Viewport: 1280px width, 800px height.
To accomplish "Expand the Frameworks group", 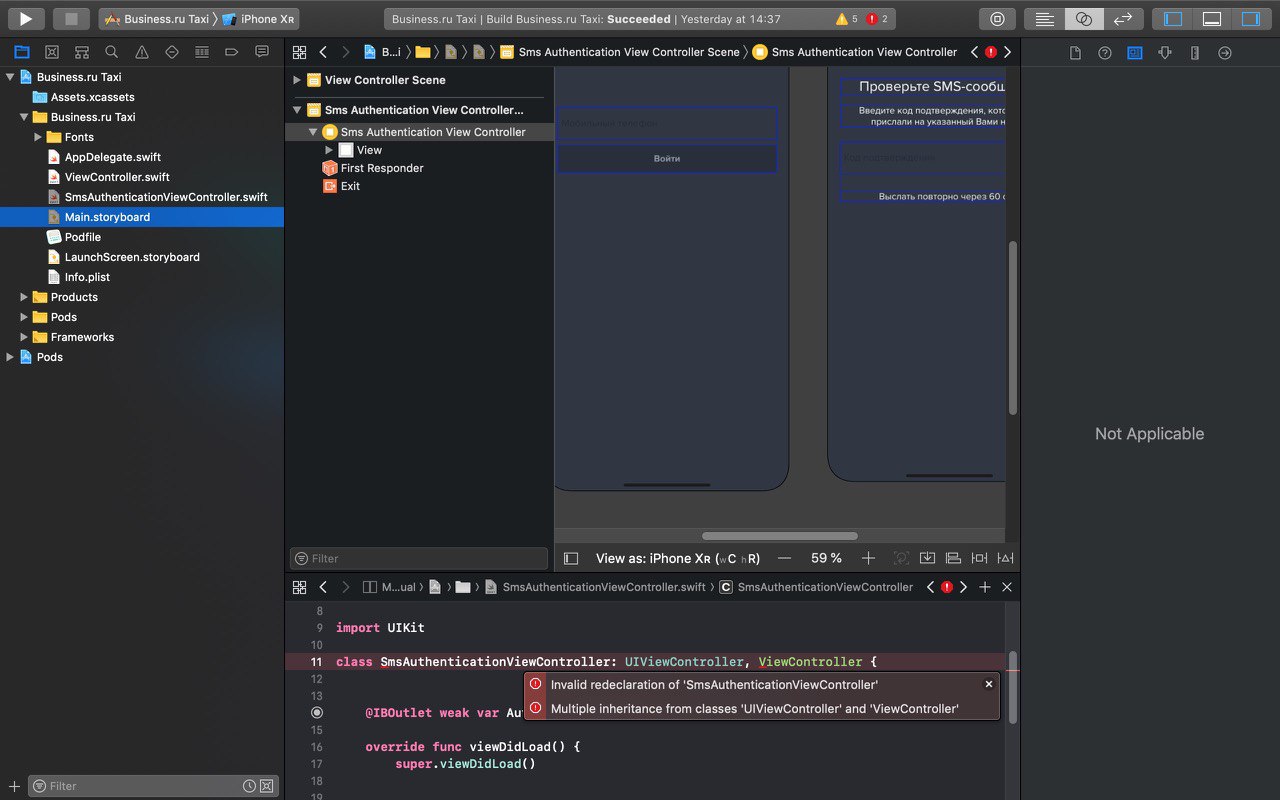I will coord(24,337).
